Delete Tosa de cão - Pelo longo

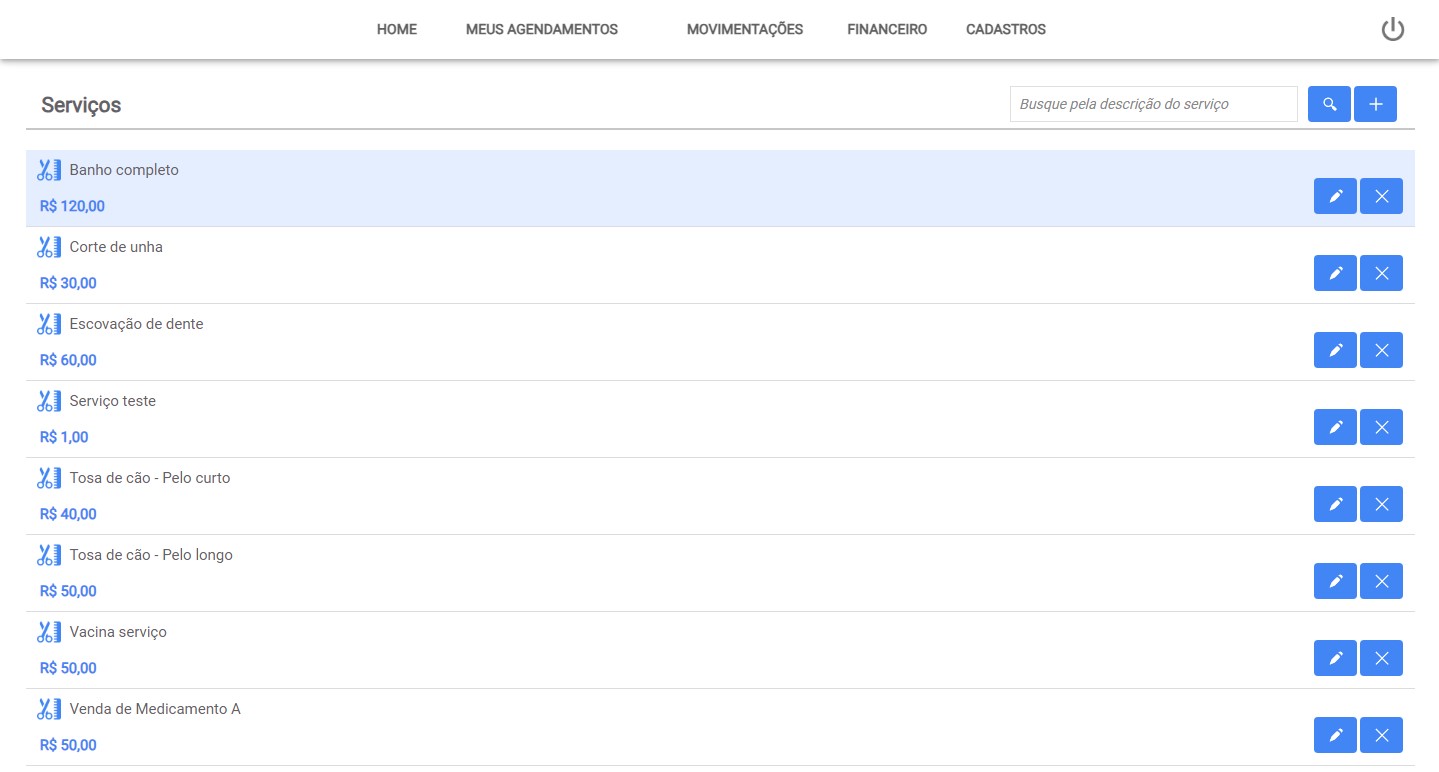tap(1381, 581)
